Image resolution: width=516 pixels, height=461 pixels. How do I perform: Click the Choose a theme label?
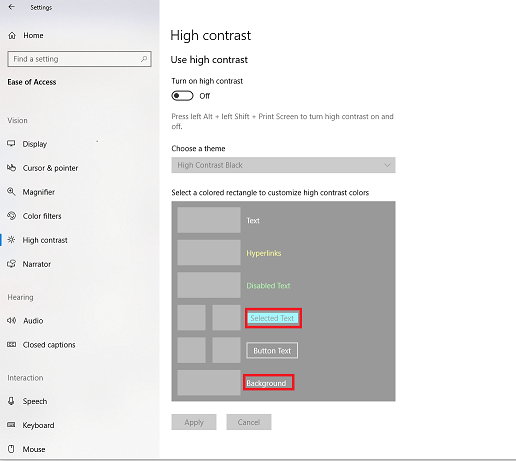pos(198,148)
